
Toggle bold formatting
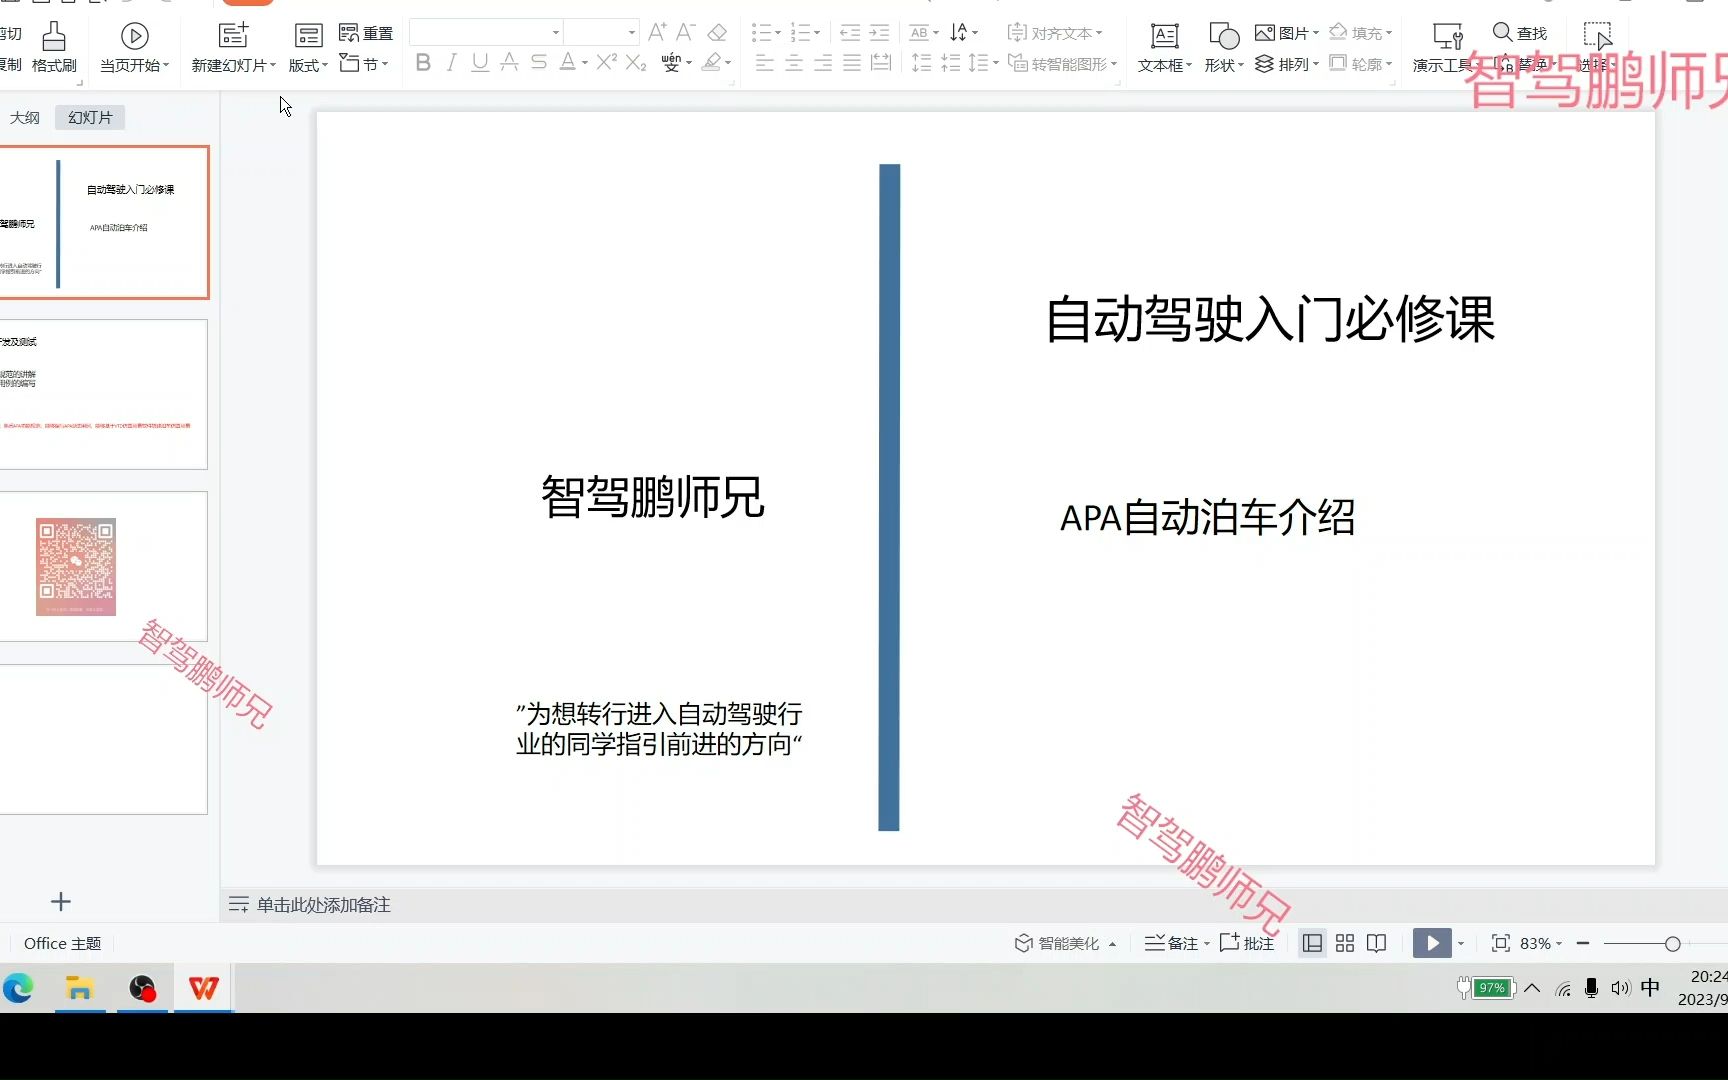click(x=423, y=63)
